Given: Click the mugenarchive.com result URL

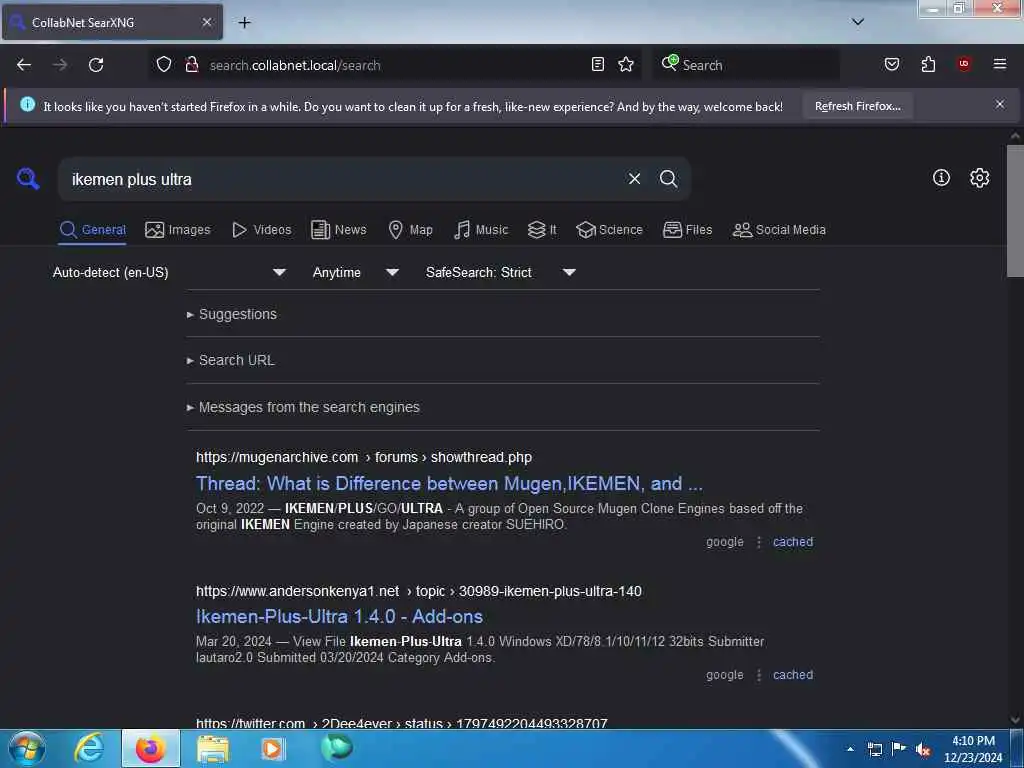Looking at the screenshot, I should click(x=364, y=457).
